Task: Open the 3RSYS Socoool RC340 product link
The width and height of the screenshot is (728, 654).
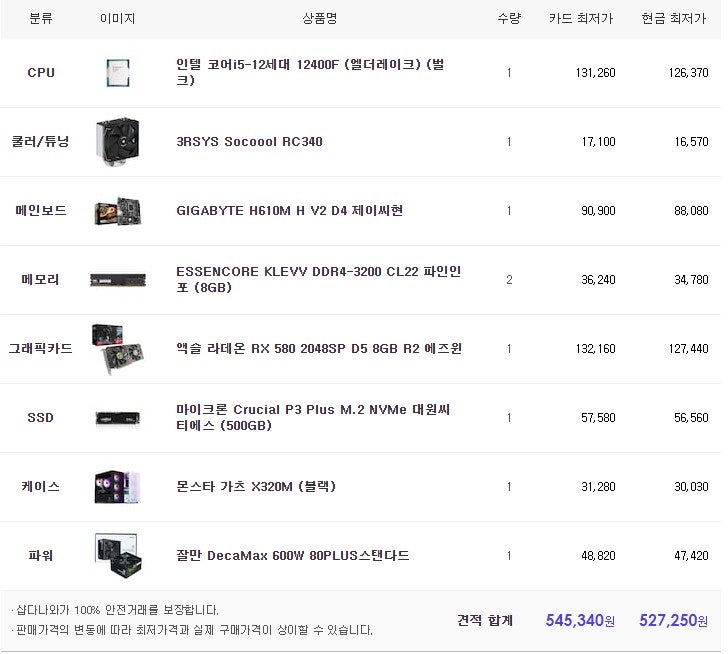Action: [249, 142]
